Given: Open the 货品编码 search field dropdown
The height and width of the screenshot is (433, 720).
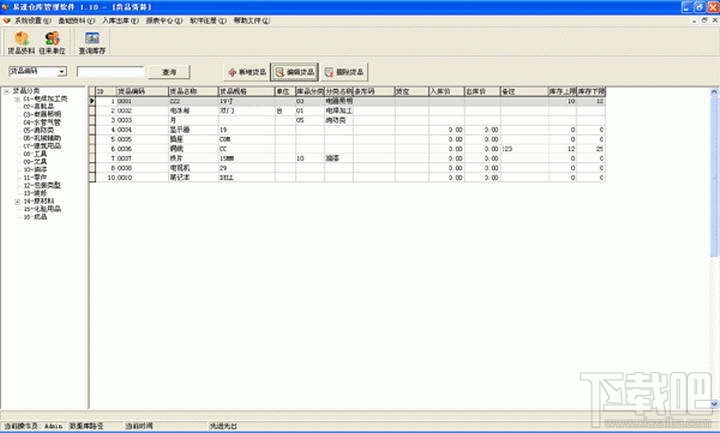Looking at the screenshot, I should click(62, 72).
